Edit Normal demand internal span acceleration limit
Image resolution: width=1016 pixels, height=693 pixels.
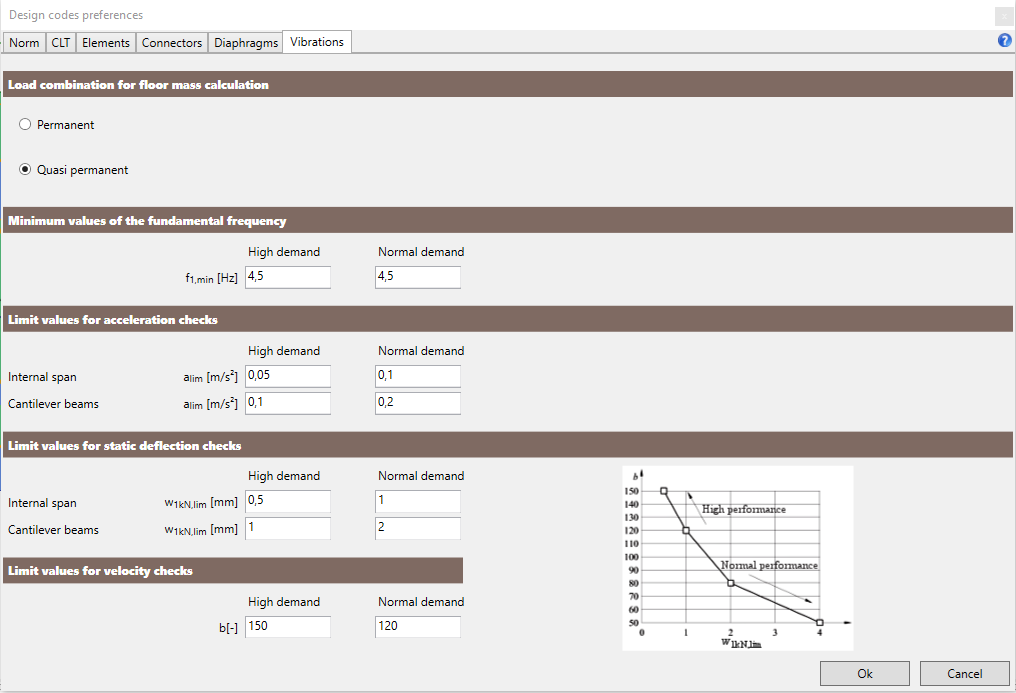418,376
